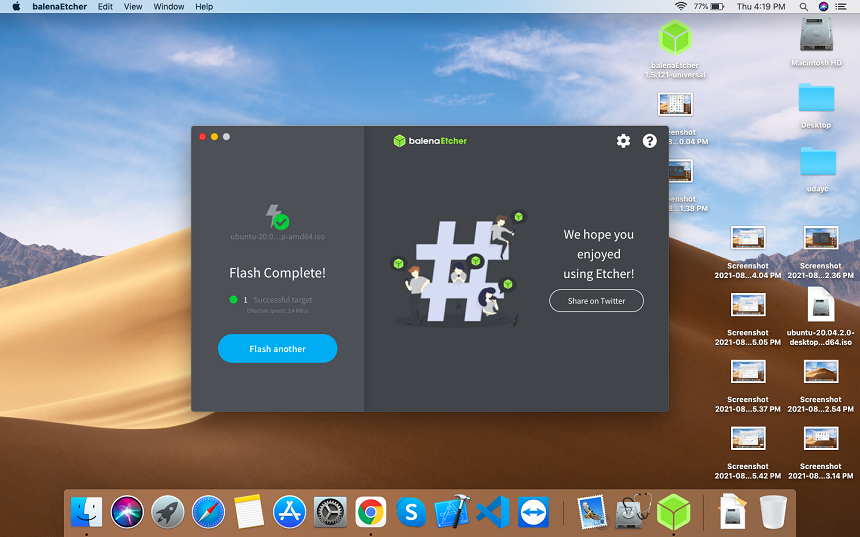Open Visual Studio Code from the Dock
Viewport: 860px width, 537px height.
493,512
